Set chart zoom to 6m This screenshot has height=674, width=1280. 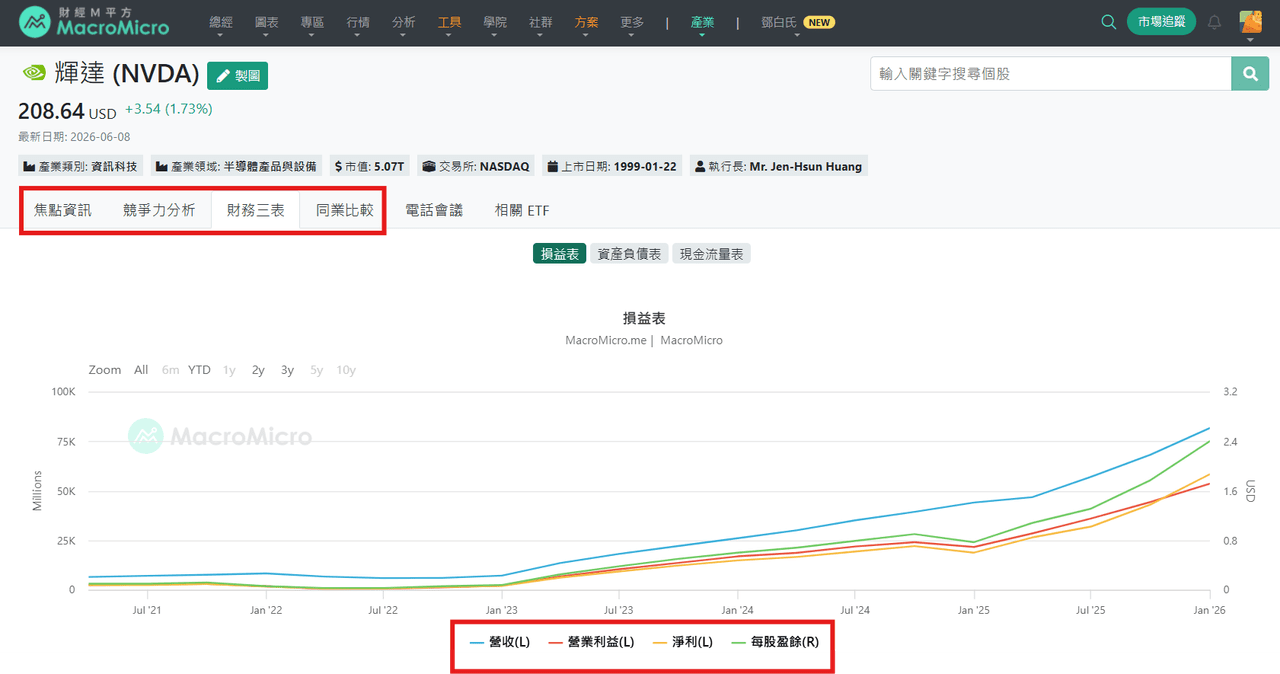click(x=171, y=370)
